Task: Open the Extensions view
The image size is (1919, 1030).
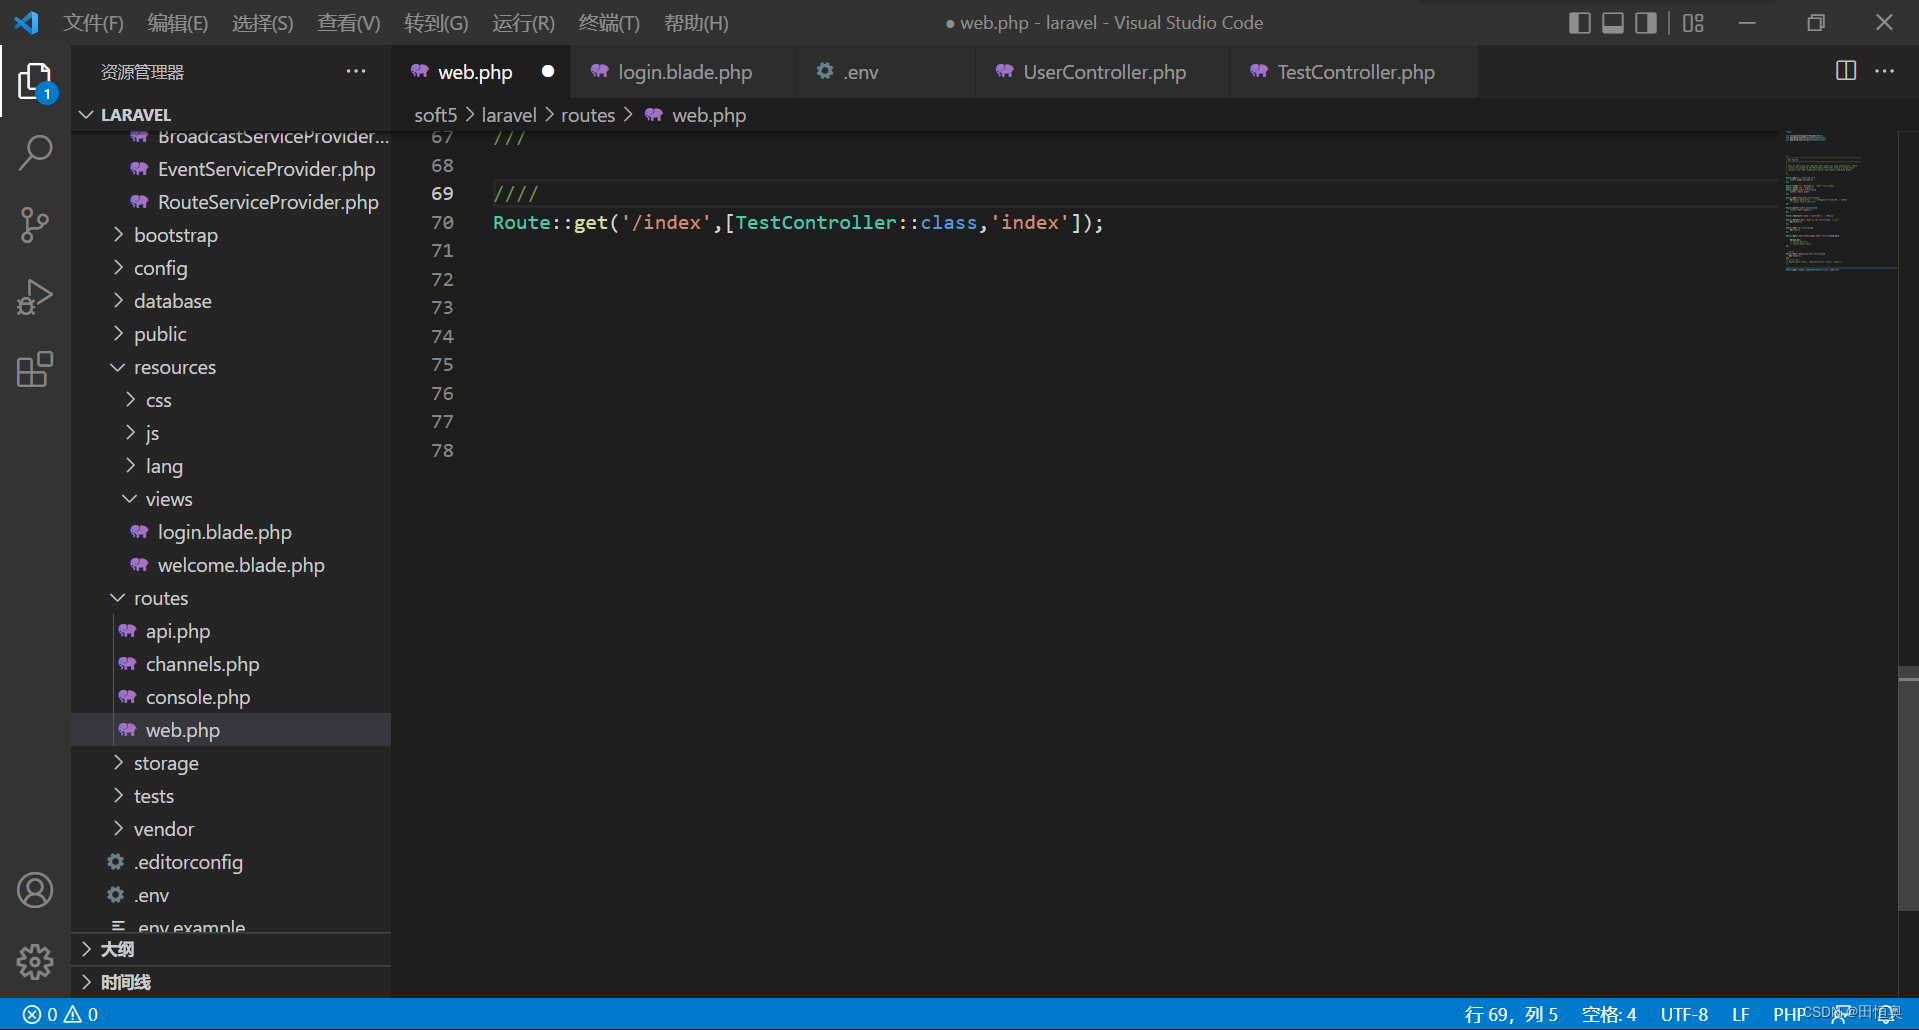Action: [x=35, y=369]
